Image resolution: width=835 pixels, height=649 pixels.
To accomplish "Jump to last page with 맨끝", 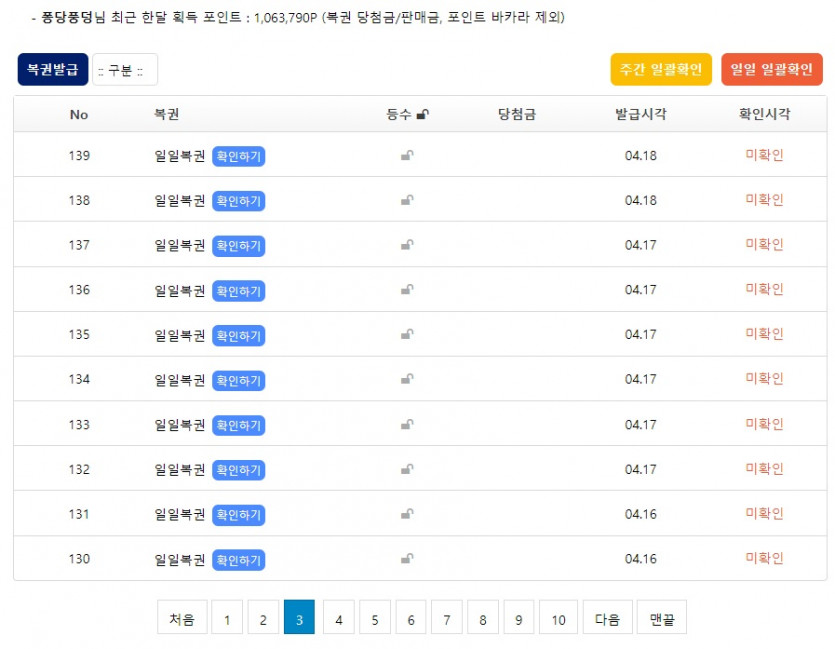I will pyautogui.click(x=662, y=617).
